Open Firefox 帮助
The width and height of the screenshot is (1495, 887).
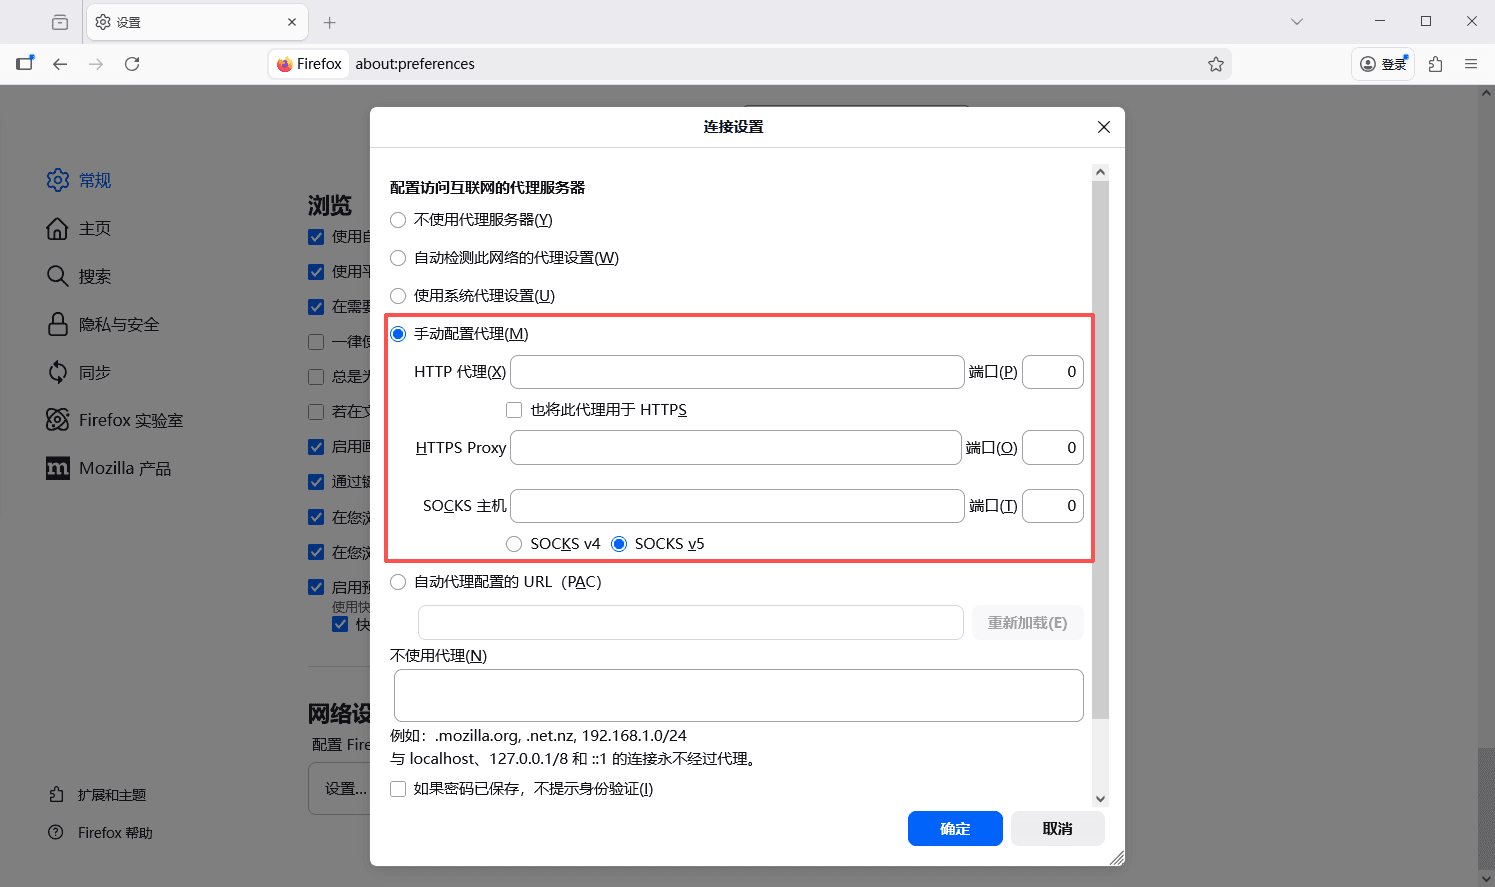point(113,832)
